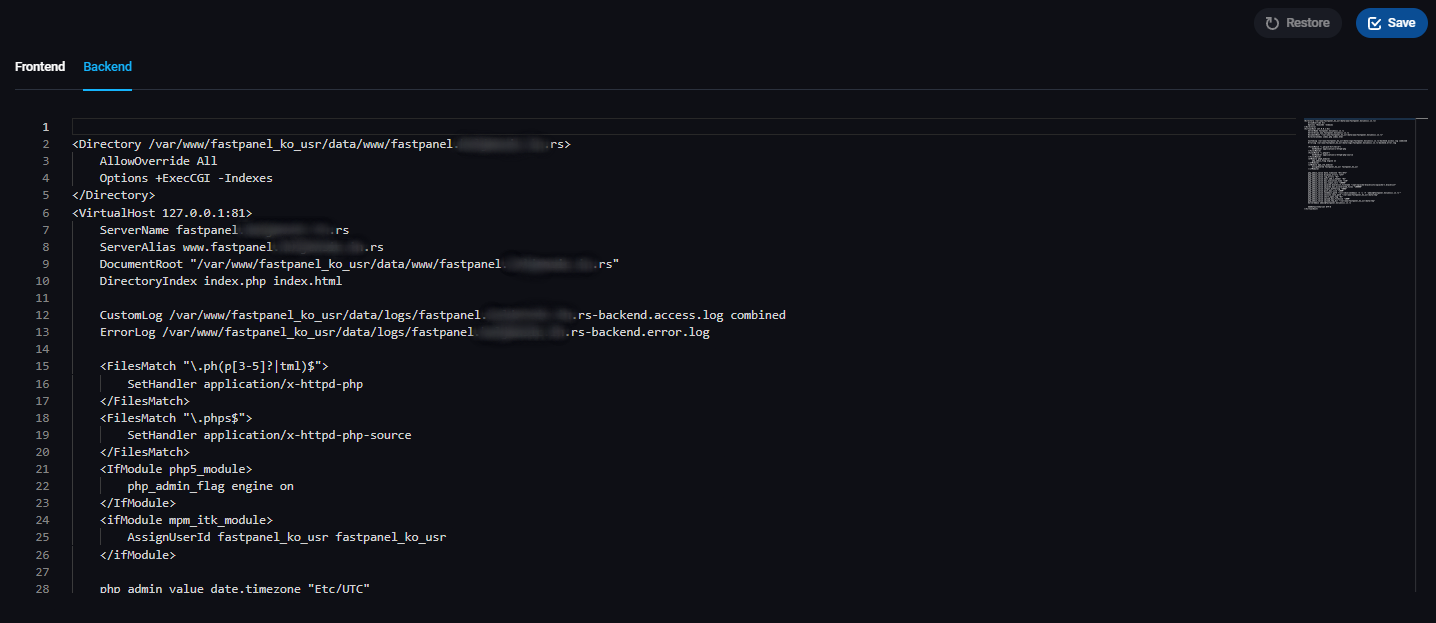Viewport: 1436px width, 623px height.
Task: Click the circular arrow icon in Restore
Action: (x=1272, y=23)
